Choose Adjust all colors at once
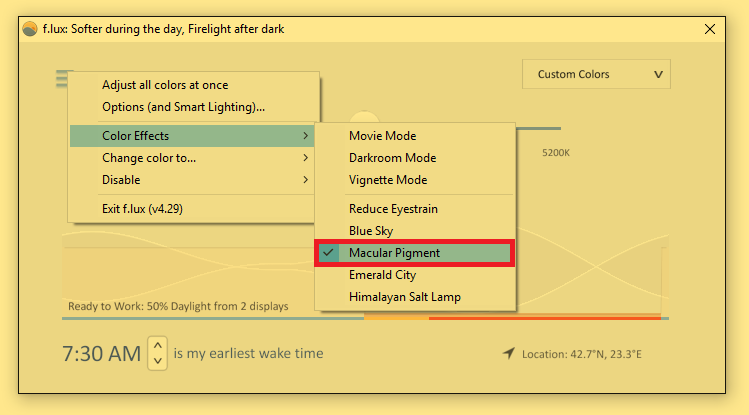Viewport: 749px width, 415px height. (194, 85)
